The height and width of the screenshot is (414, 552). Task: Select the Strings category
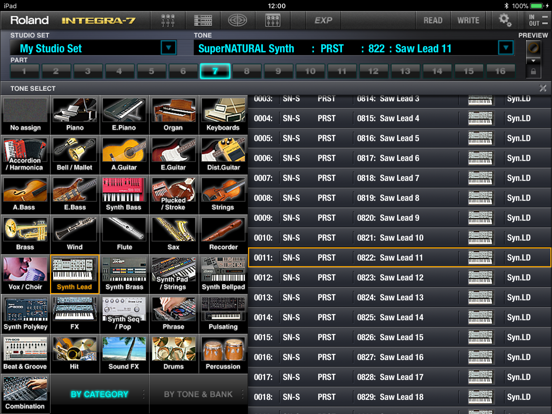click(x=223, y=194)
